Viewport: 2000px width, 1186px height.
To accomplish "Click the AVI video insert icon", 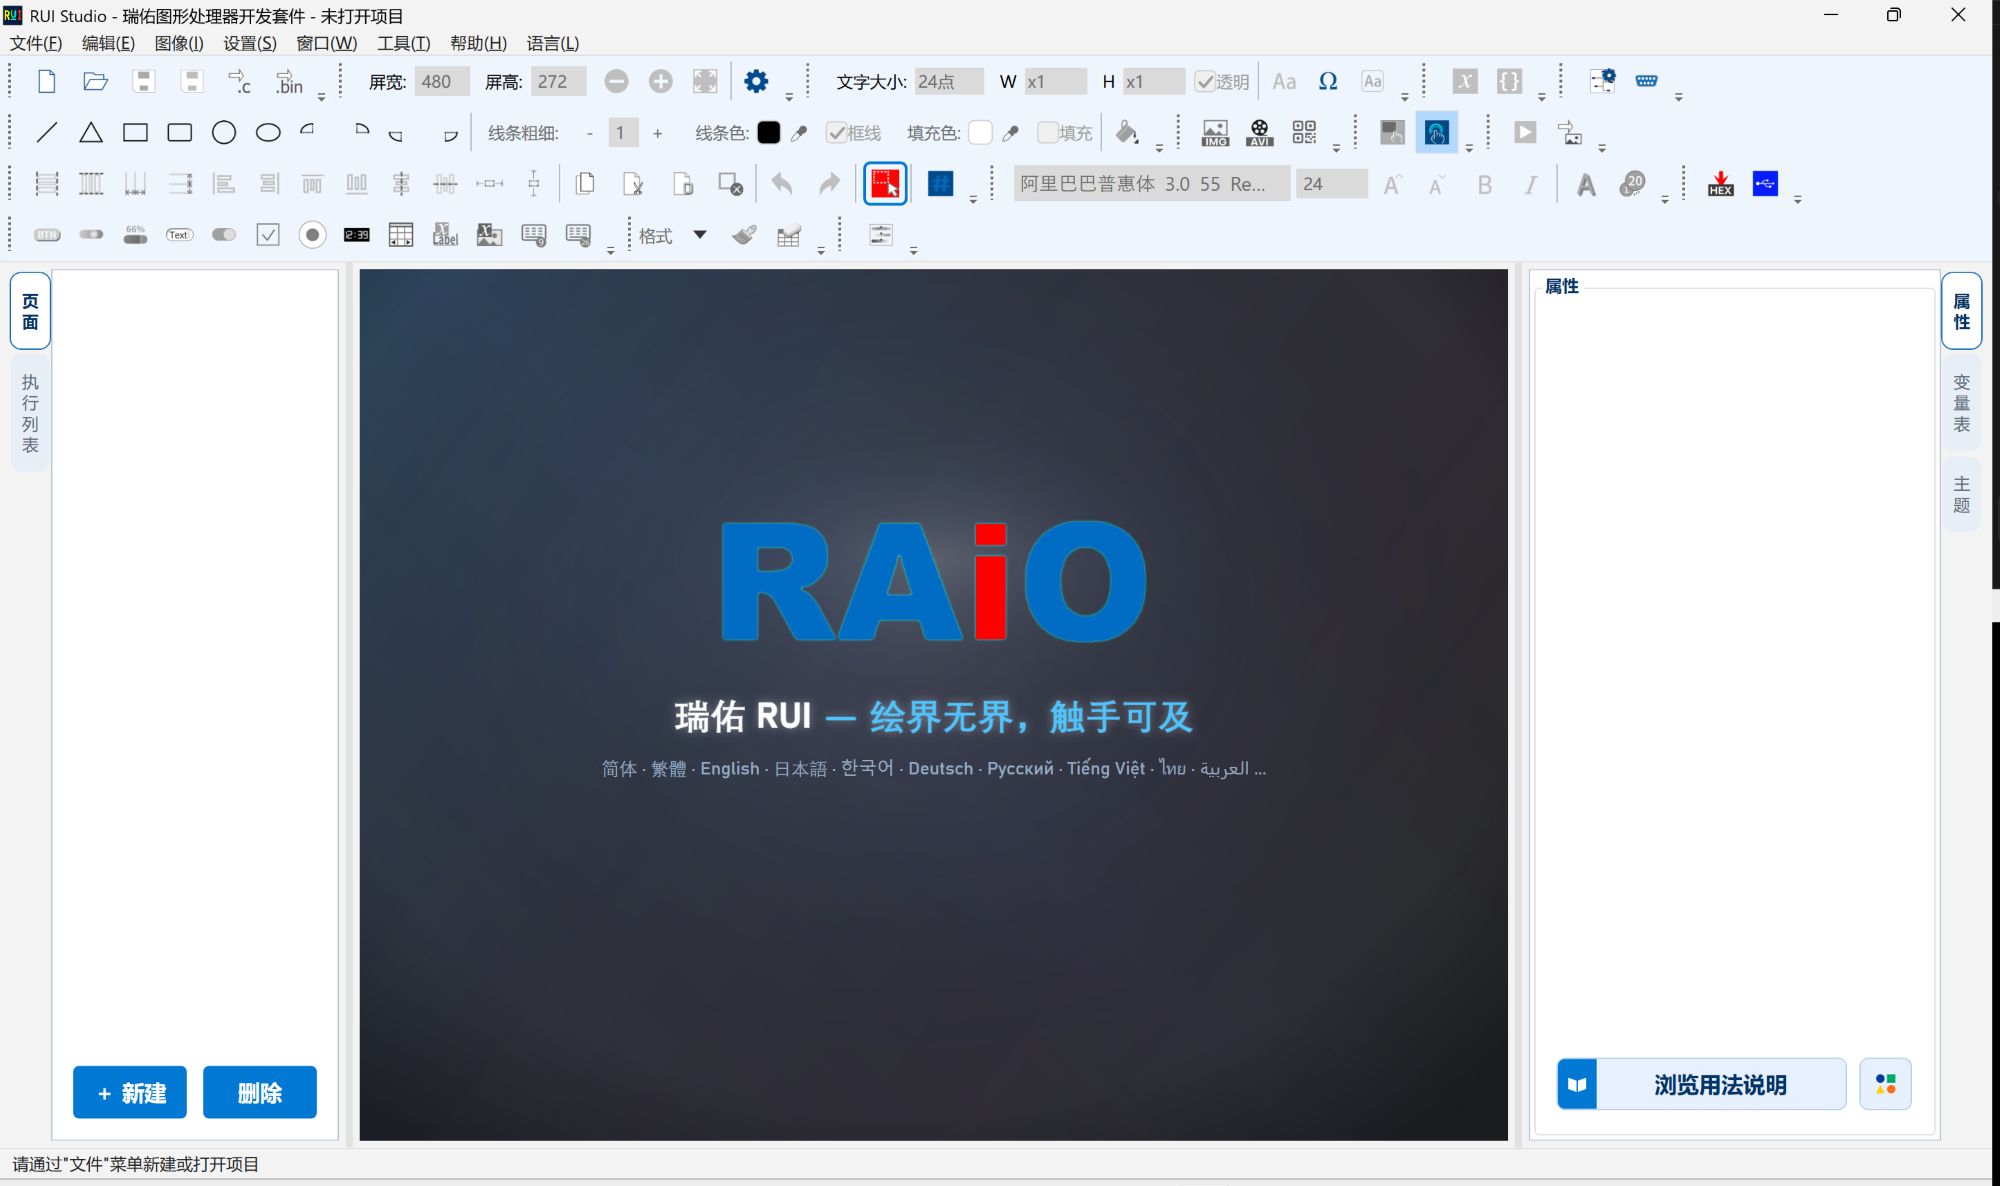I will pyautogui.click(x=1260, y=133).
